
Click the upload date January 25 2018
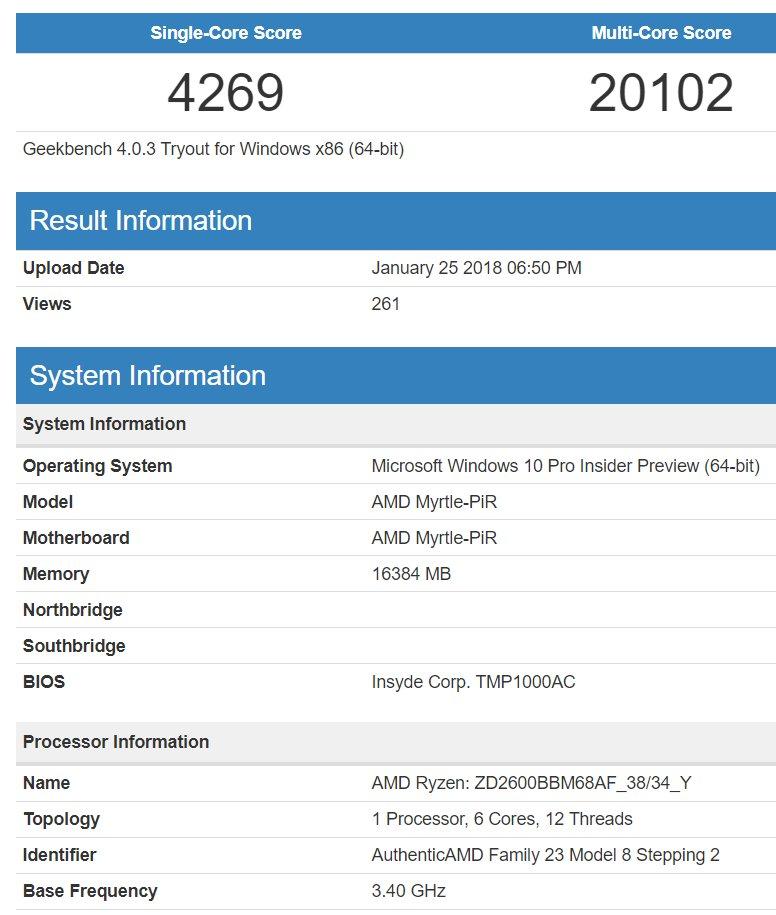pyautogui.click(x=476, y=268)
